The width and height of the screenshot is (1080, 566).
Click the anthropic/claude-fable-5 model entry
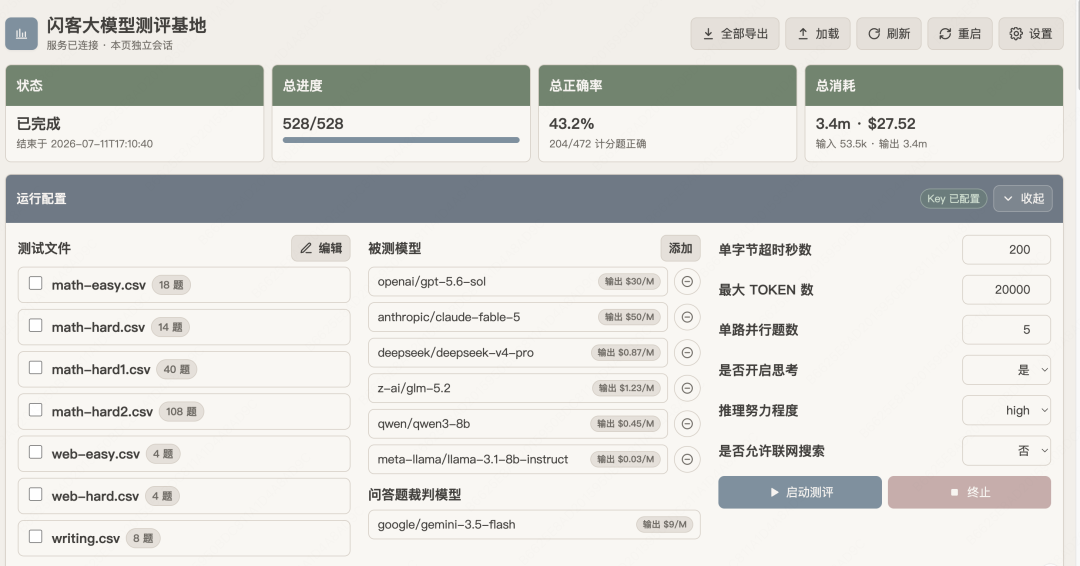click(x=518, y=317)
